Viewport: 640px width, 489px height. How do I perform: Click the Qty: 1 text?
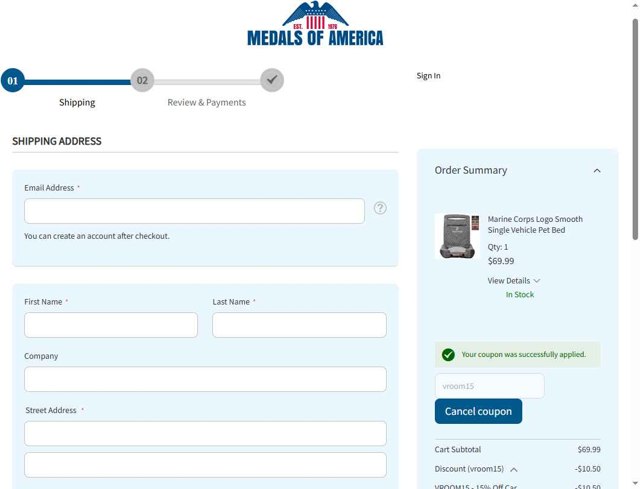498,247
